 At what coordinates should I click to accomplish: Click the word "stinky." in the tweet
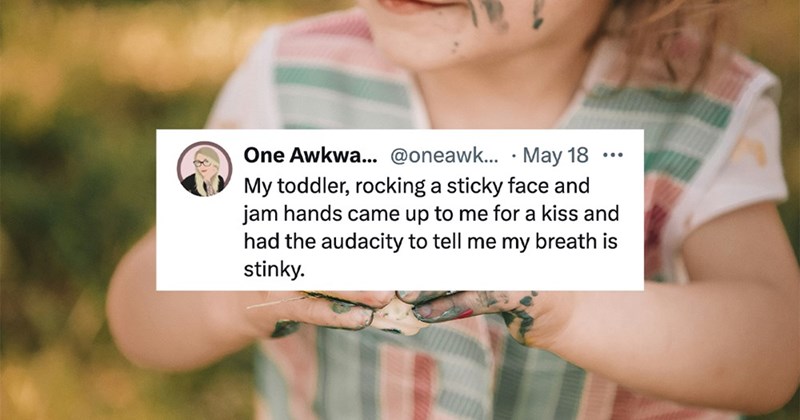tap(274, 269)
